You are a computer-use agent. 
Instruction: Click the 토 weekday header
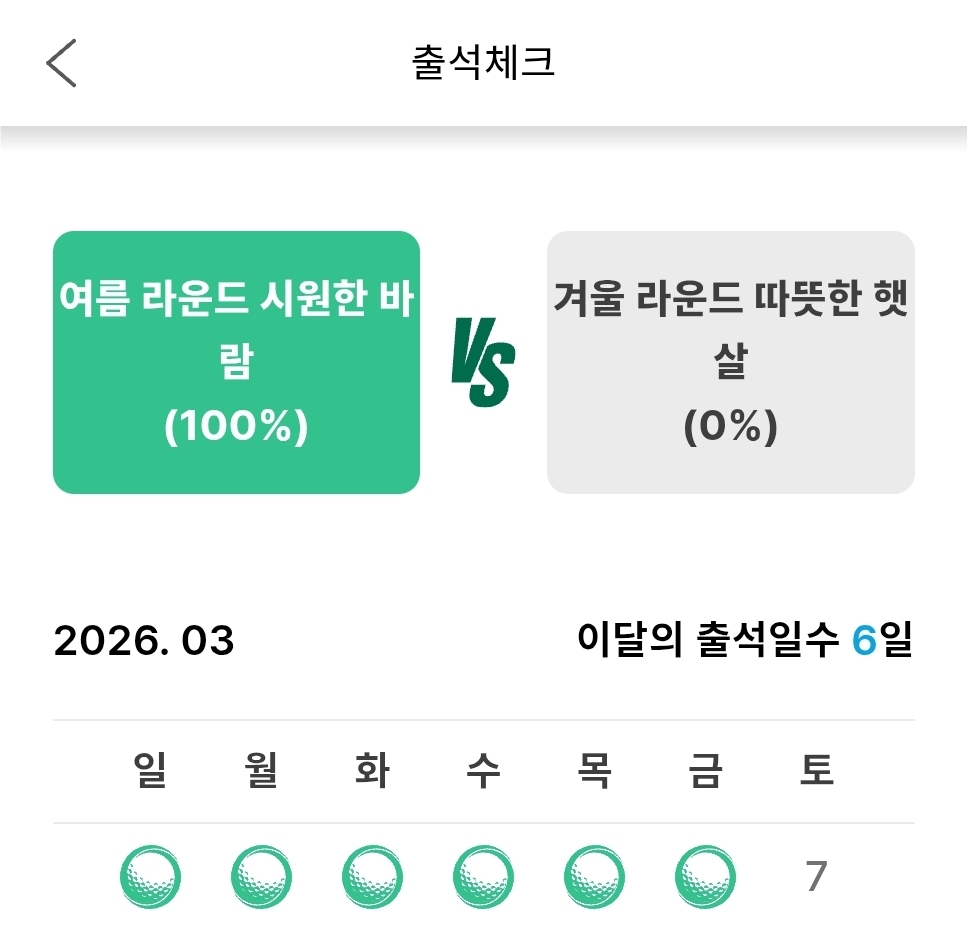click(817, 771)
